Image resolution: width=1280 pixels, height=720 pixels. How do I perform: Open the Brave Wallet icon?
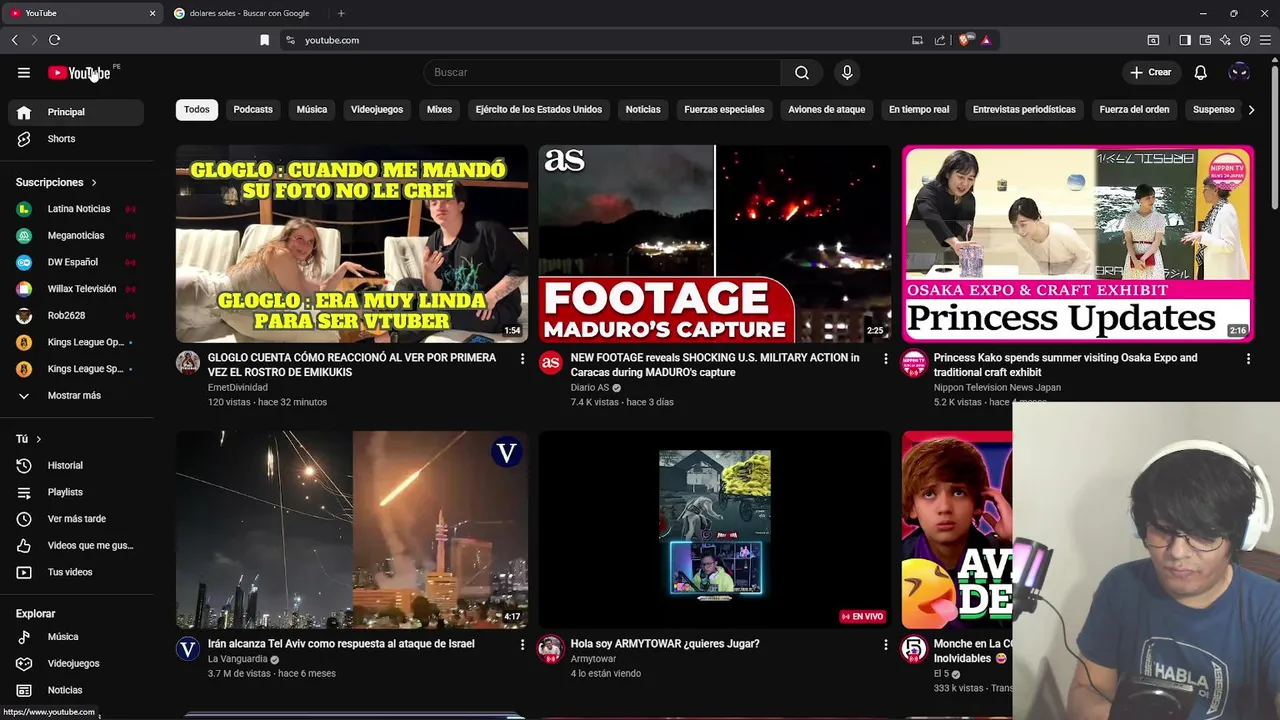click(x=1205, y=40)
